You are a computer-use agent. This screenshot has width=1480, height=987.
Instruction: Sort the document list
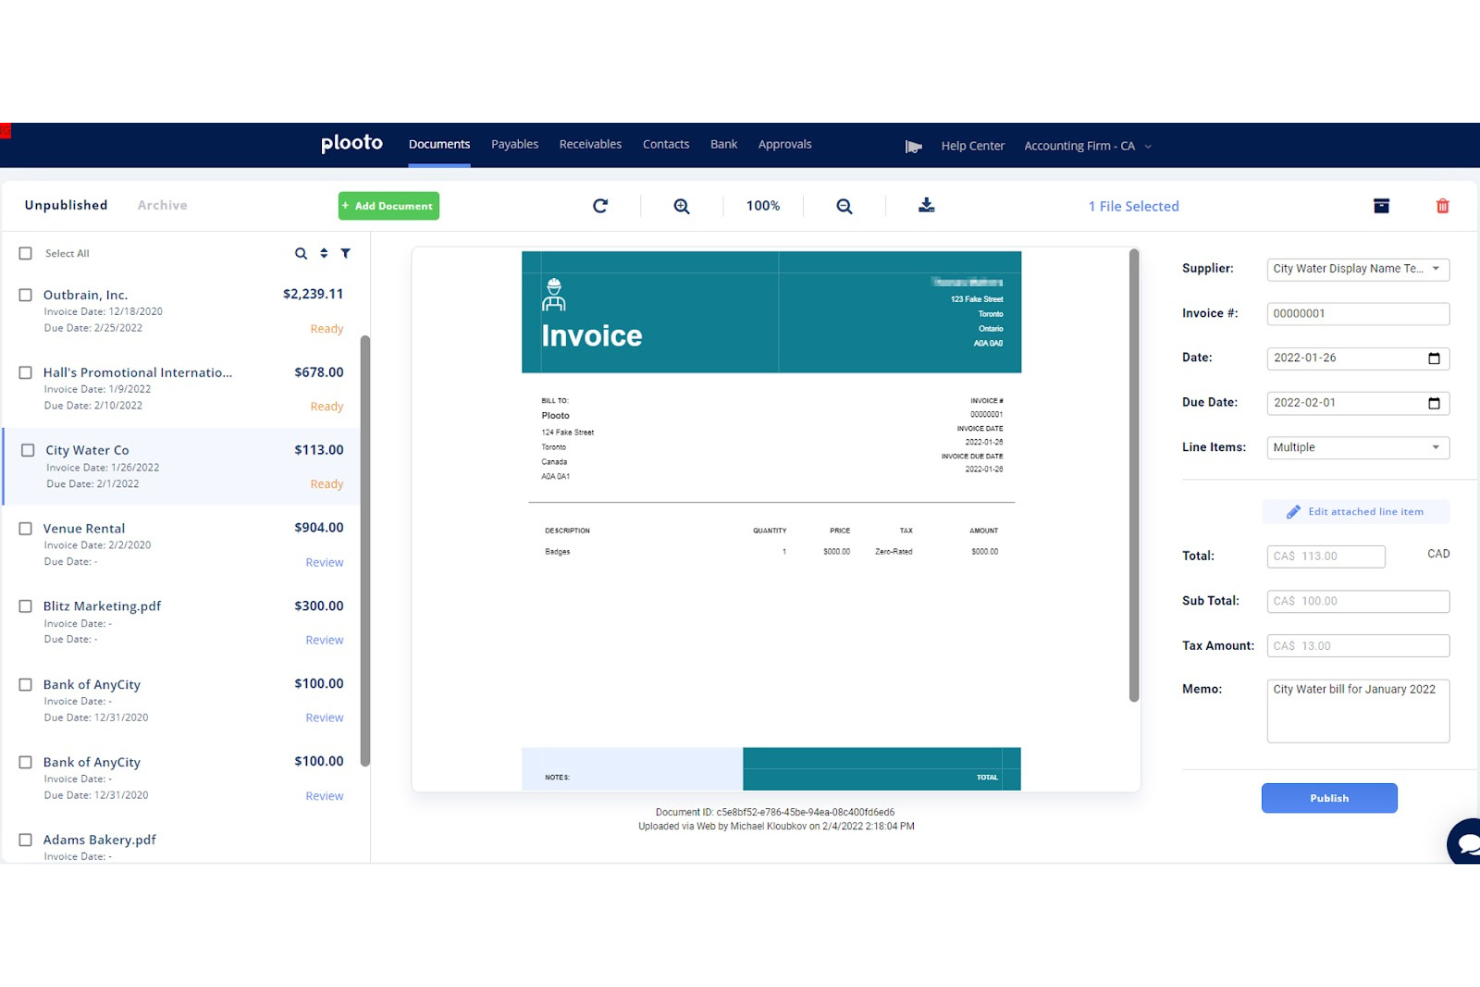(323, 253)
